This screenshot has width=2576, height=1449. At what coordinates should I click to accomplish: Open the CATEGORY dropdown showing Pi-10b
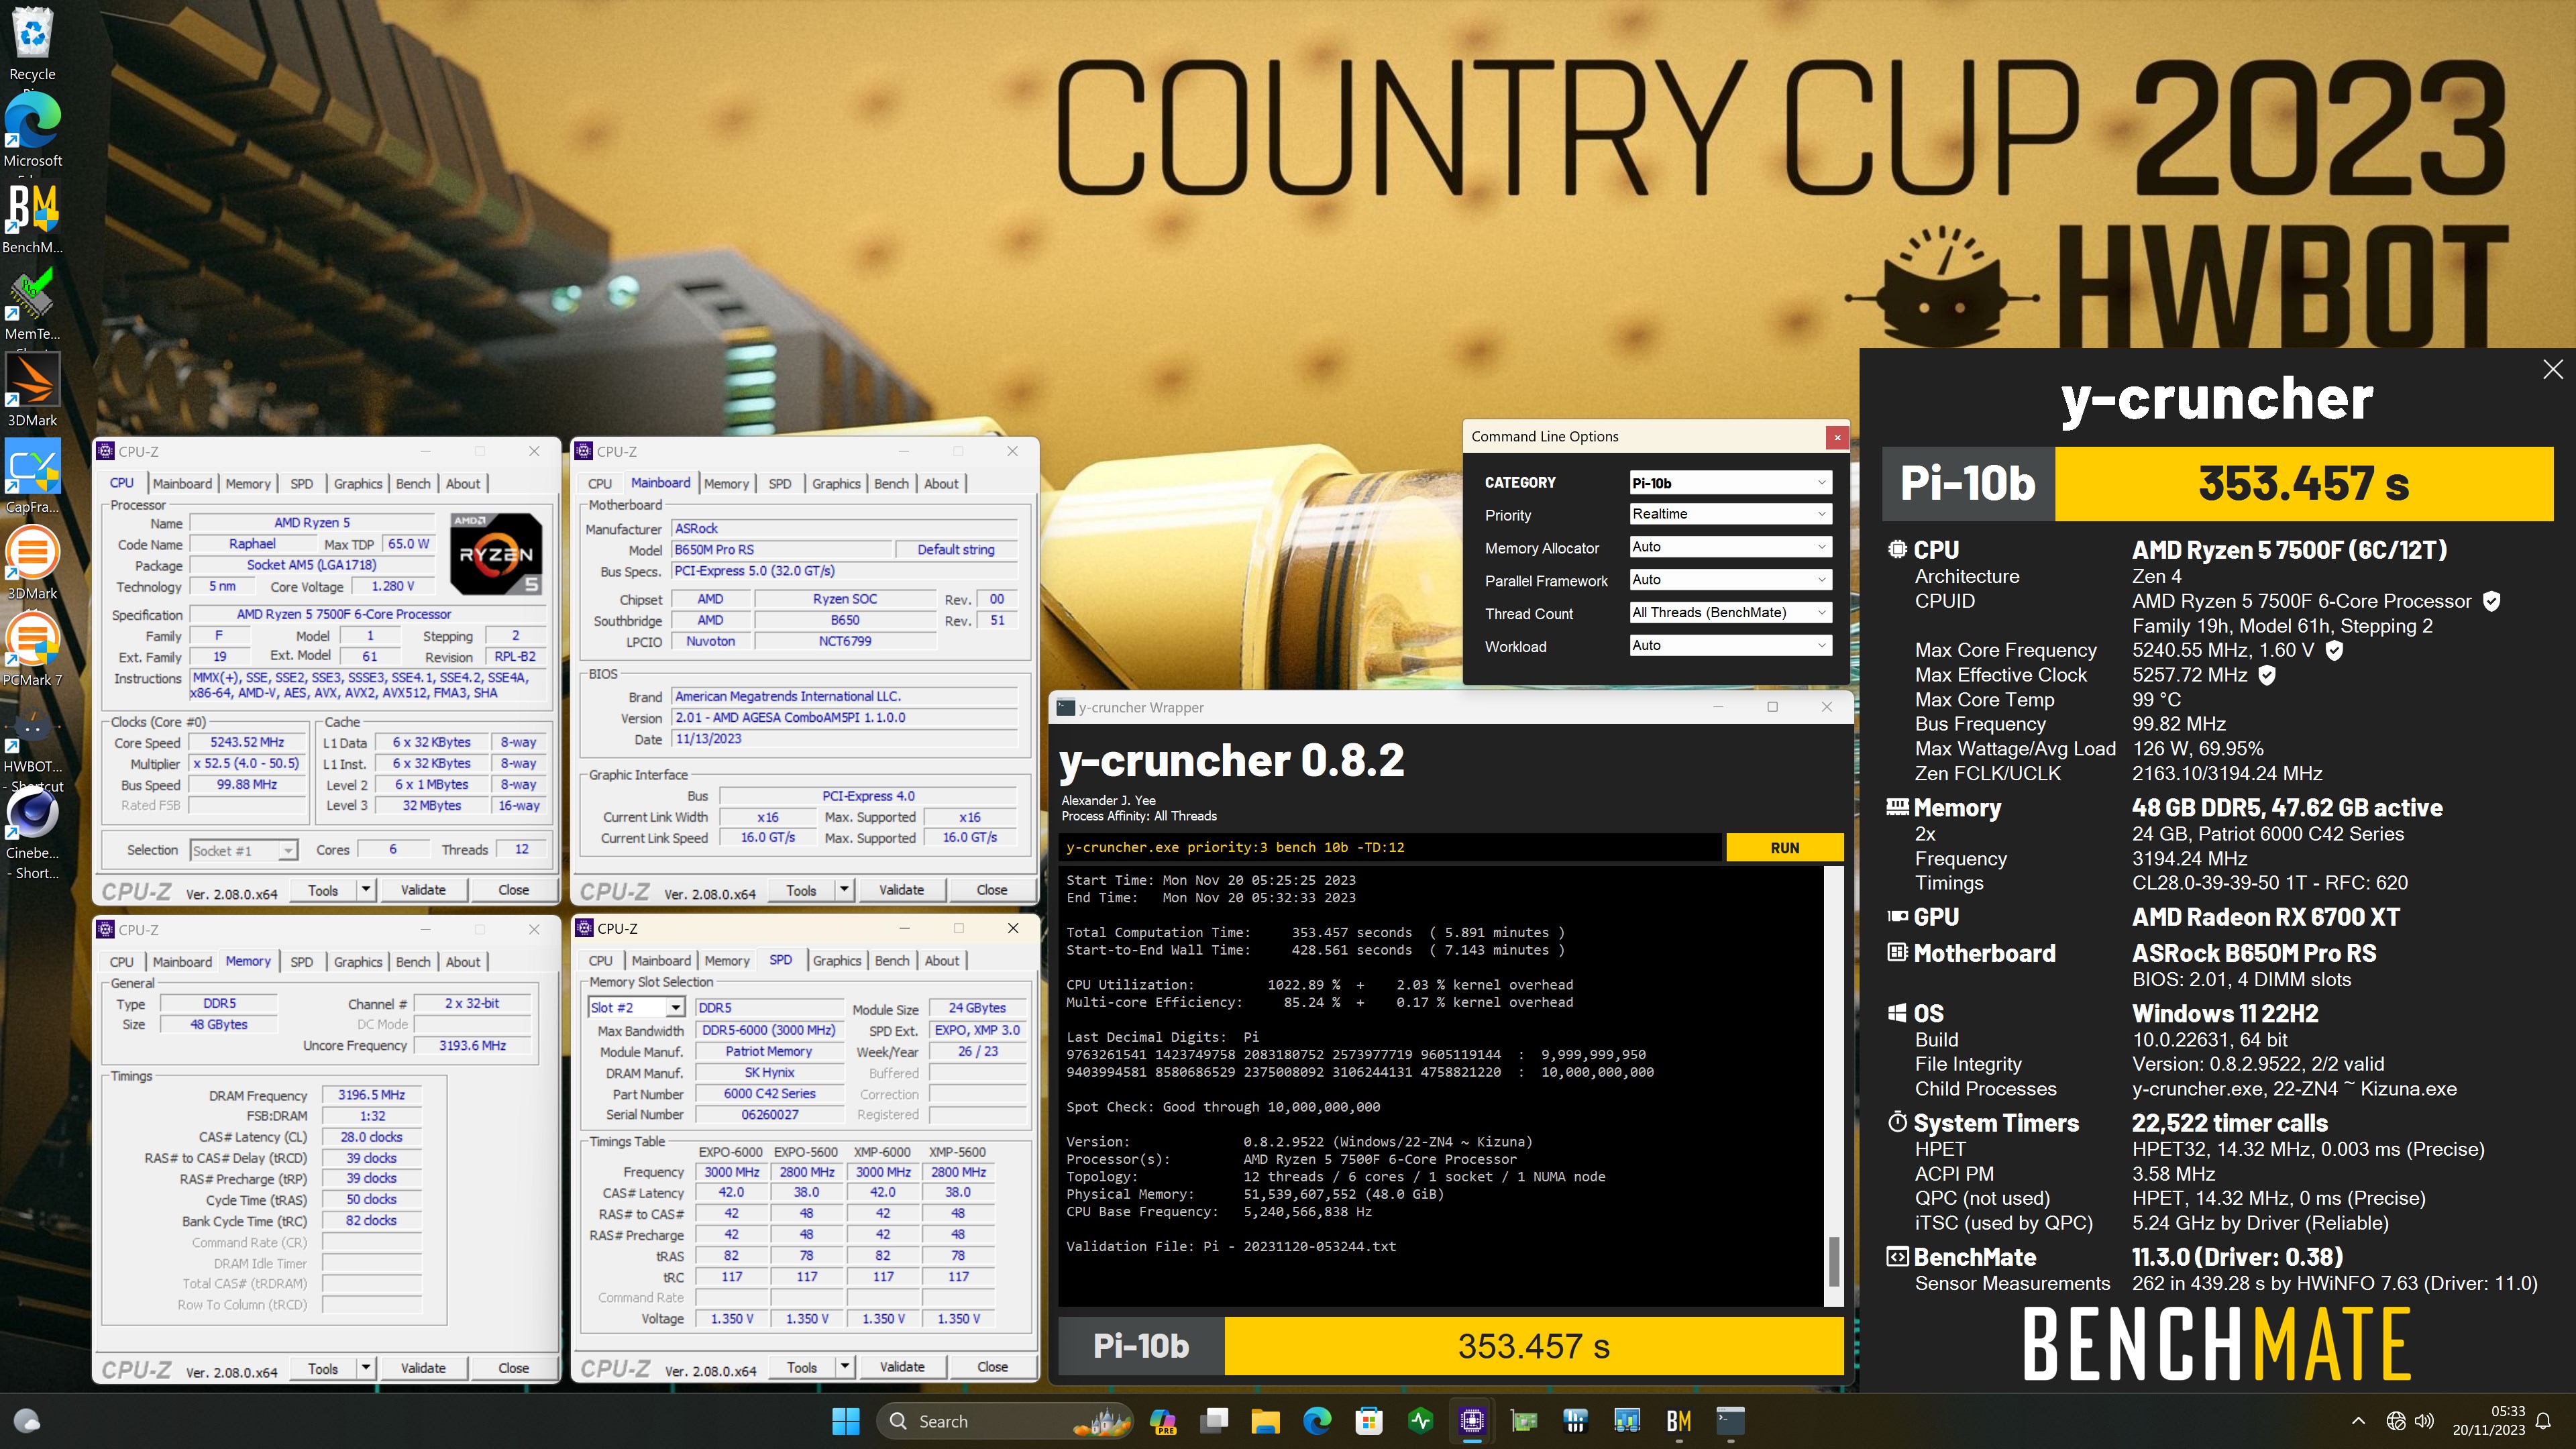[x=1730, y=483]
